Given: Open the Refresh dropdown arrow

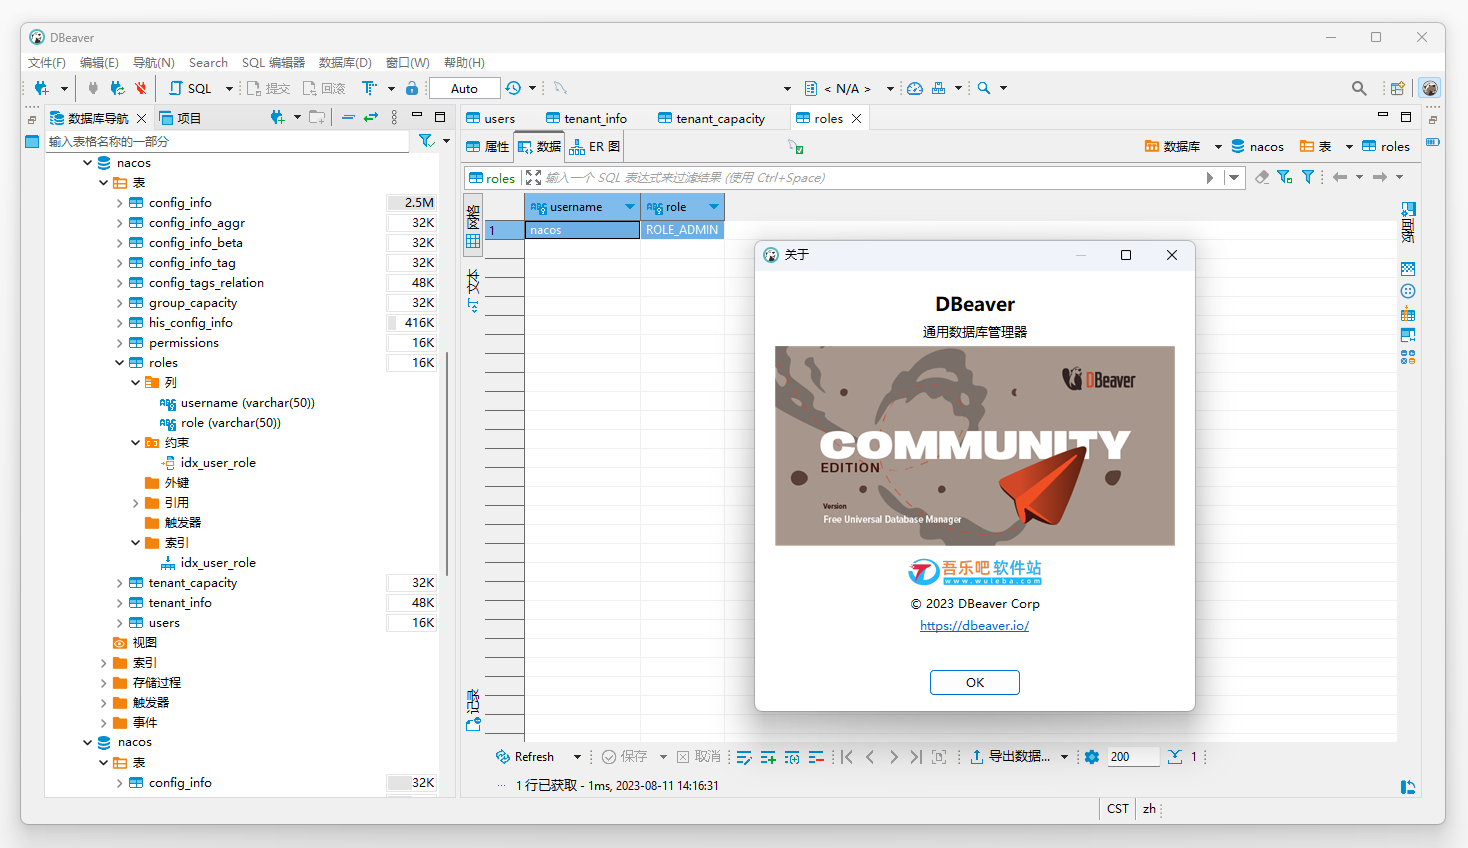Looking at the screenshot, I should [x=577, y=757].
